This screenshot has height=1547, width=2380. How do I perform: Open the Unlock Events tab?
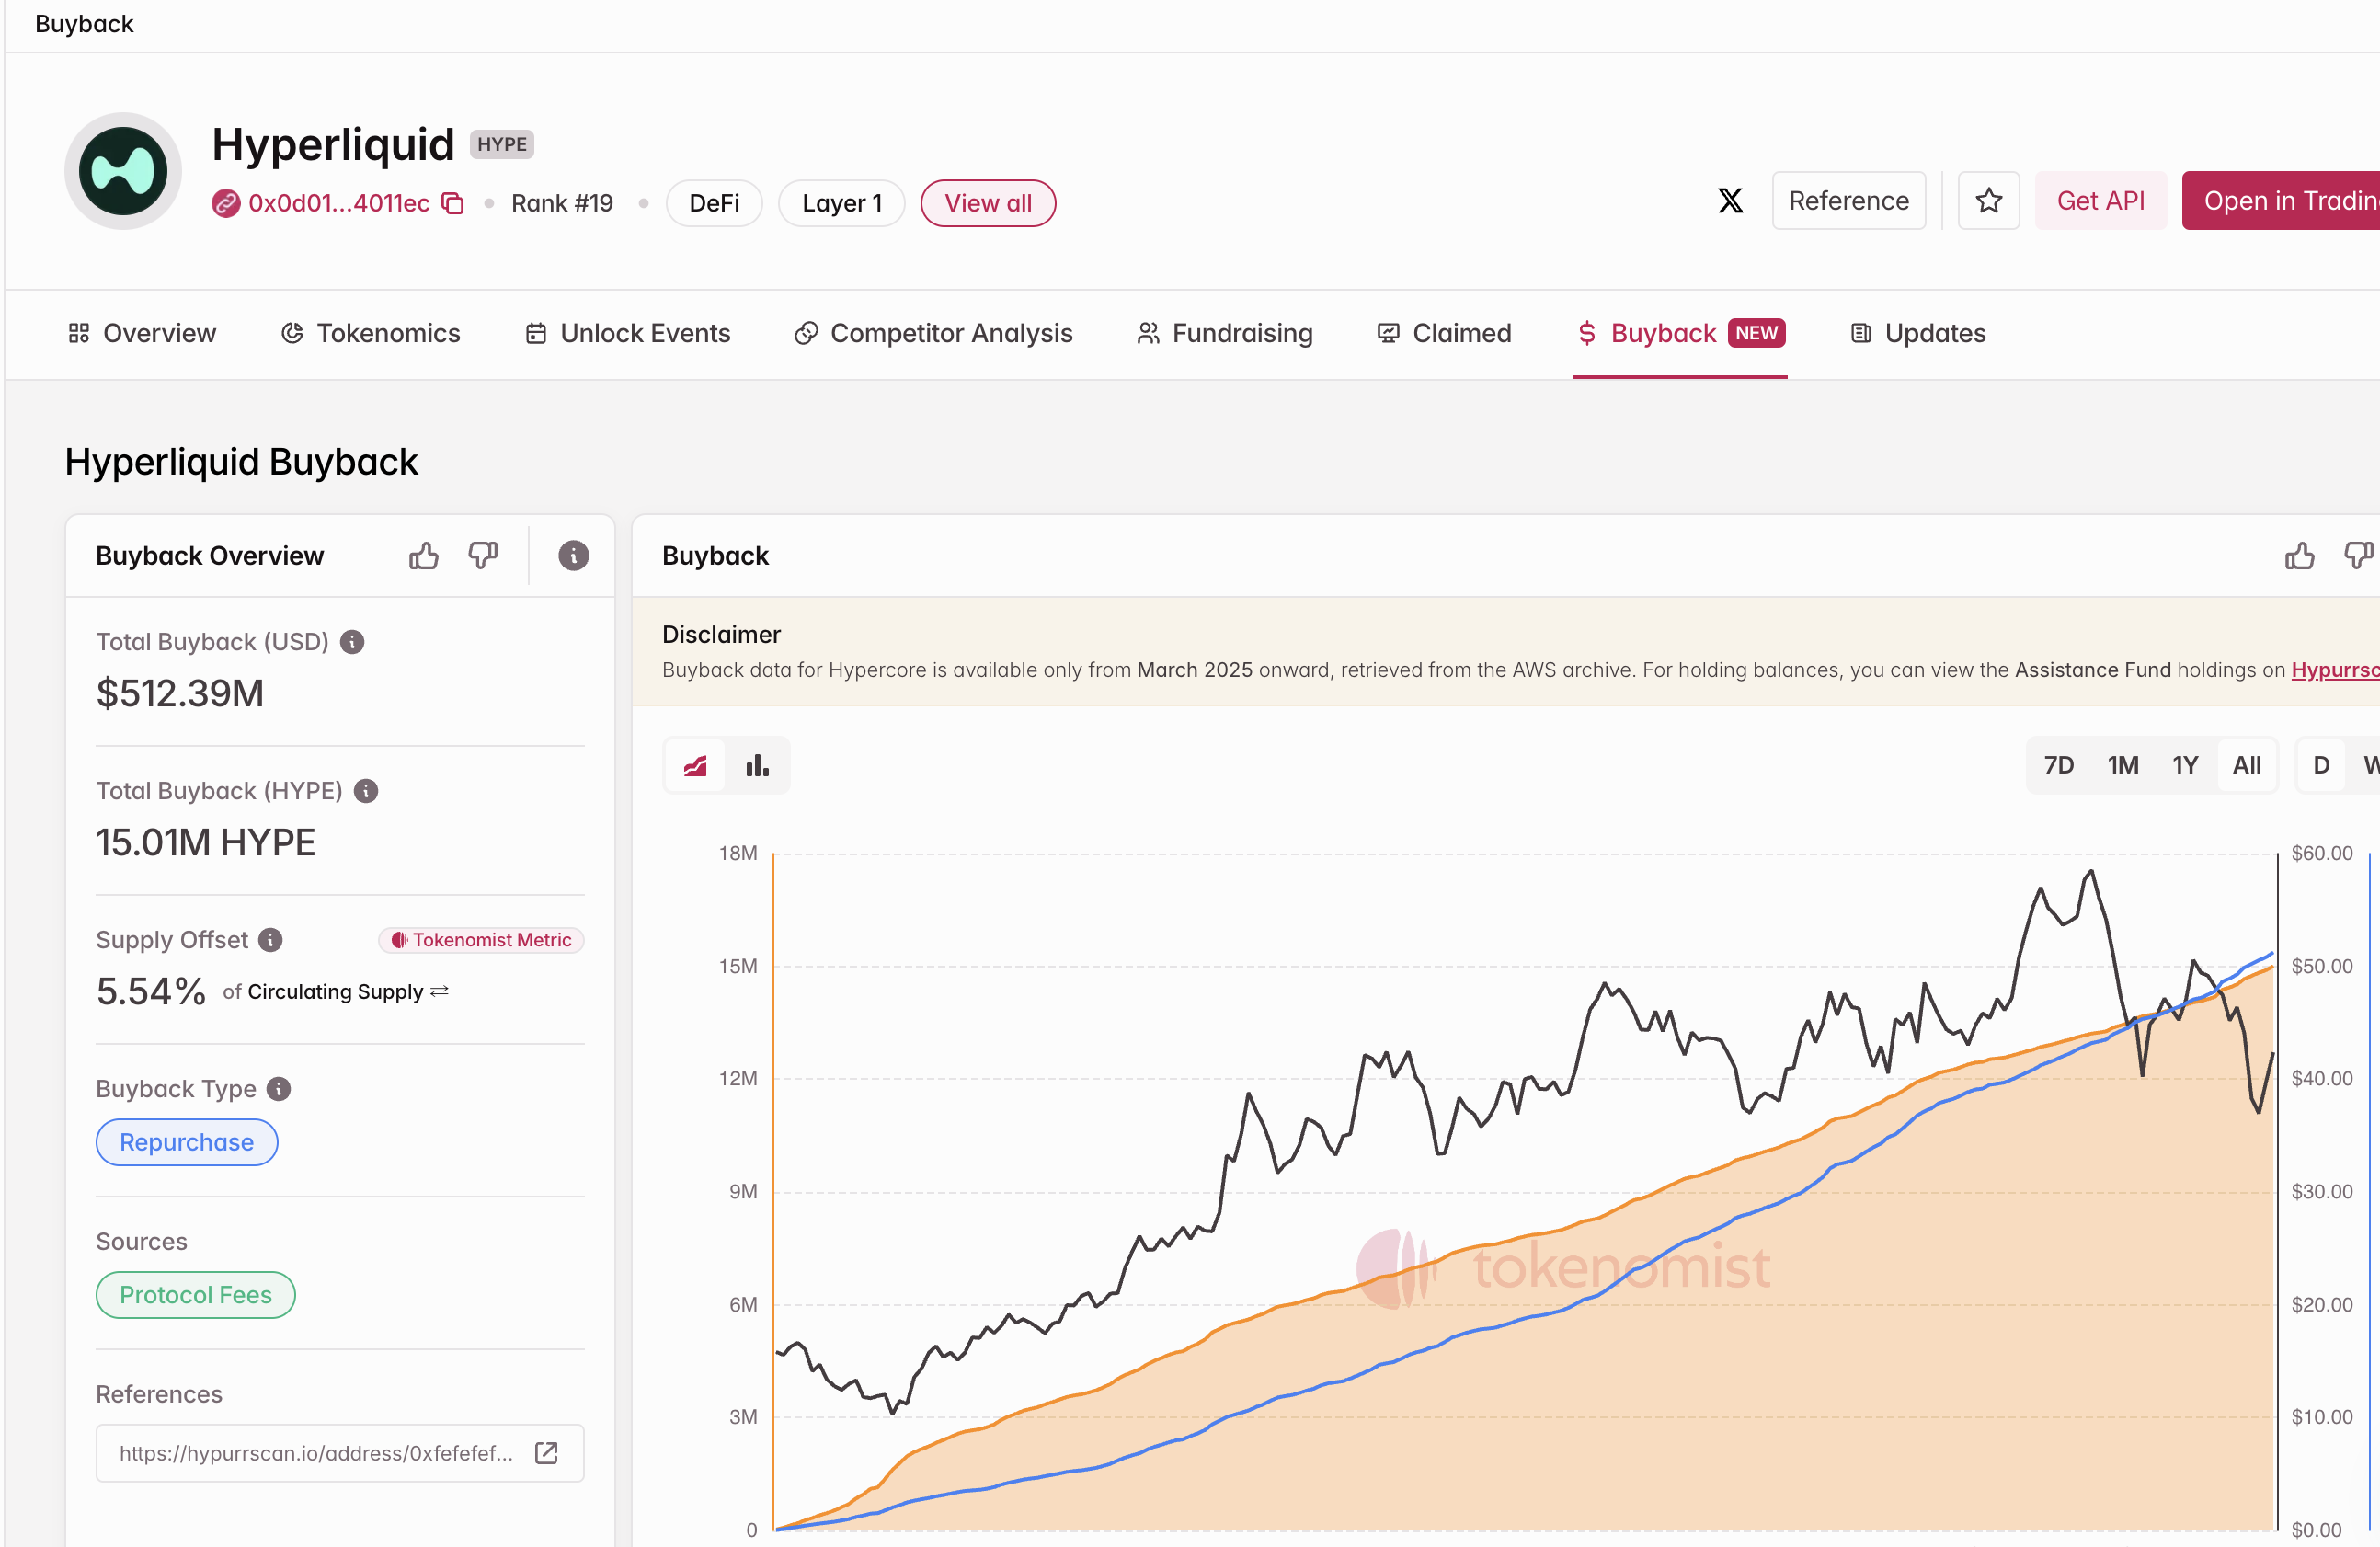[645, 333]
